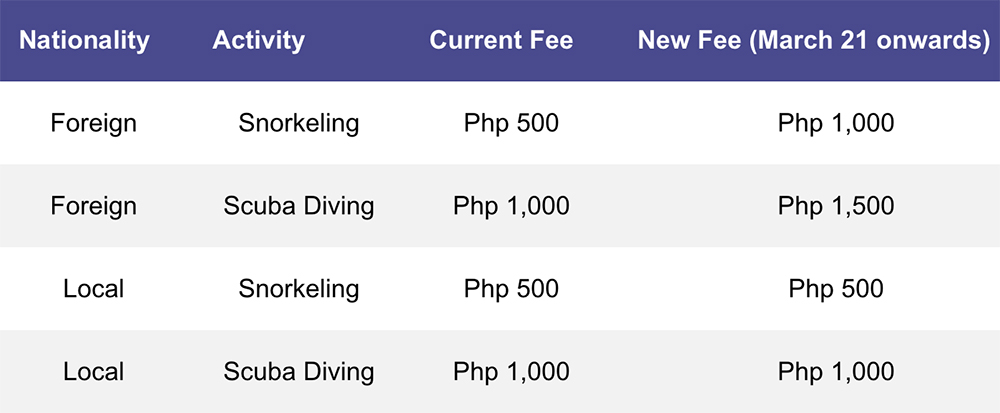Click new fee Php 1,000 for Foreign Snorkeling
Image resolution: width=1000 pixels, height=413 pixels.
click(835, 123)
